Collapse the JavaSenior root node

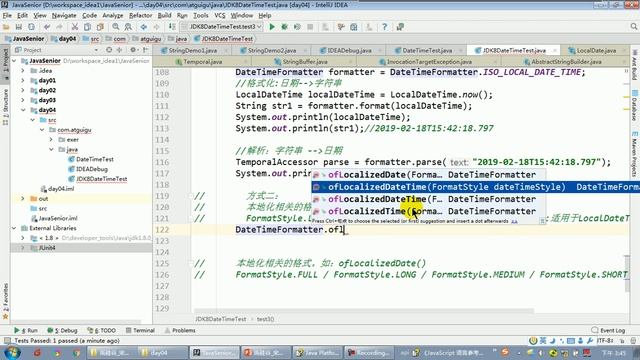[14, 61]
